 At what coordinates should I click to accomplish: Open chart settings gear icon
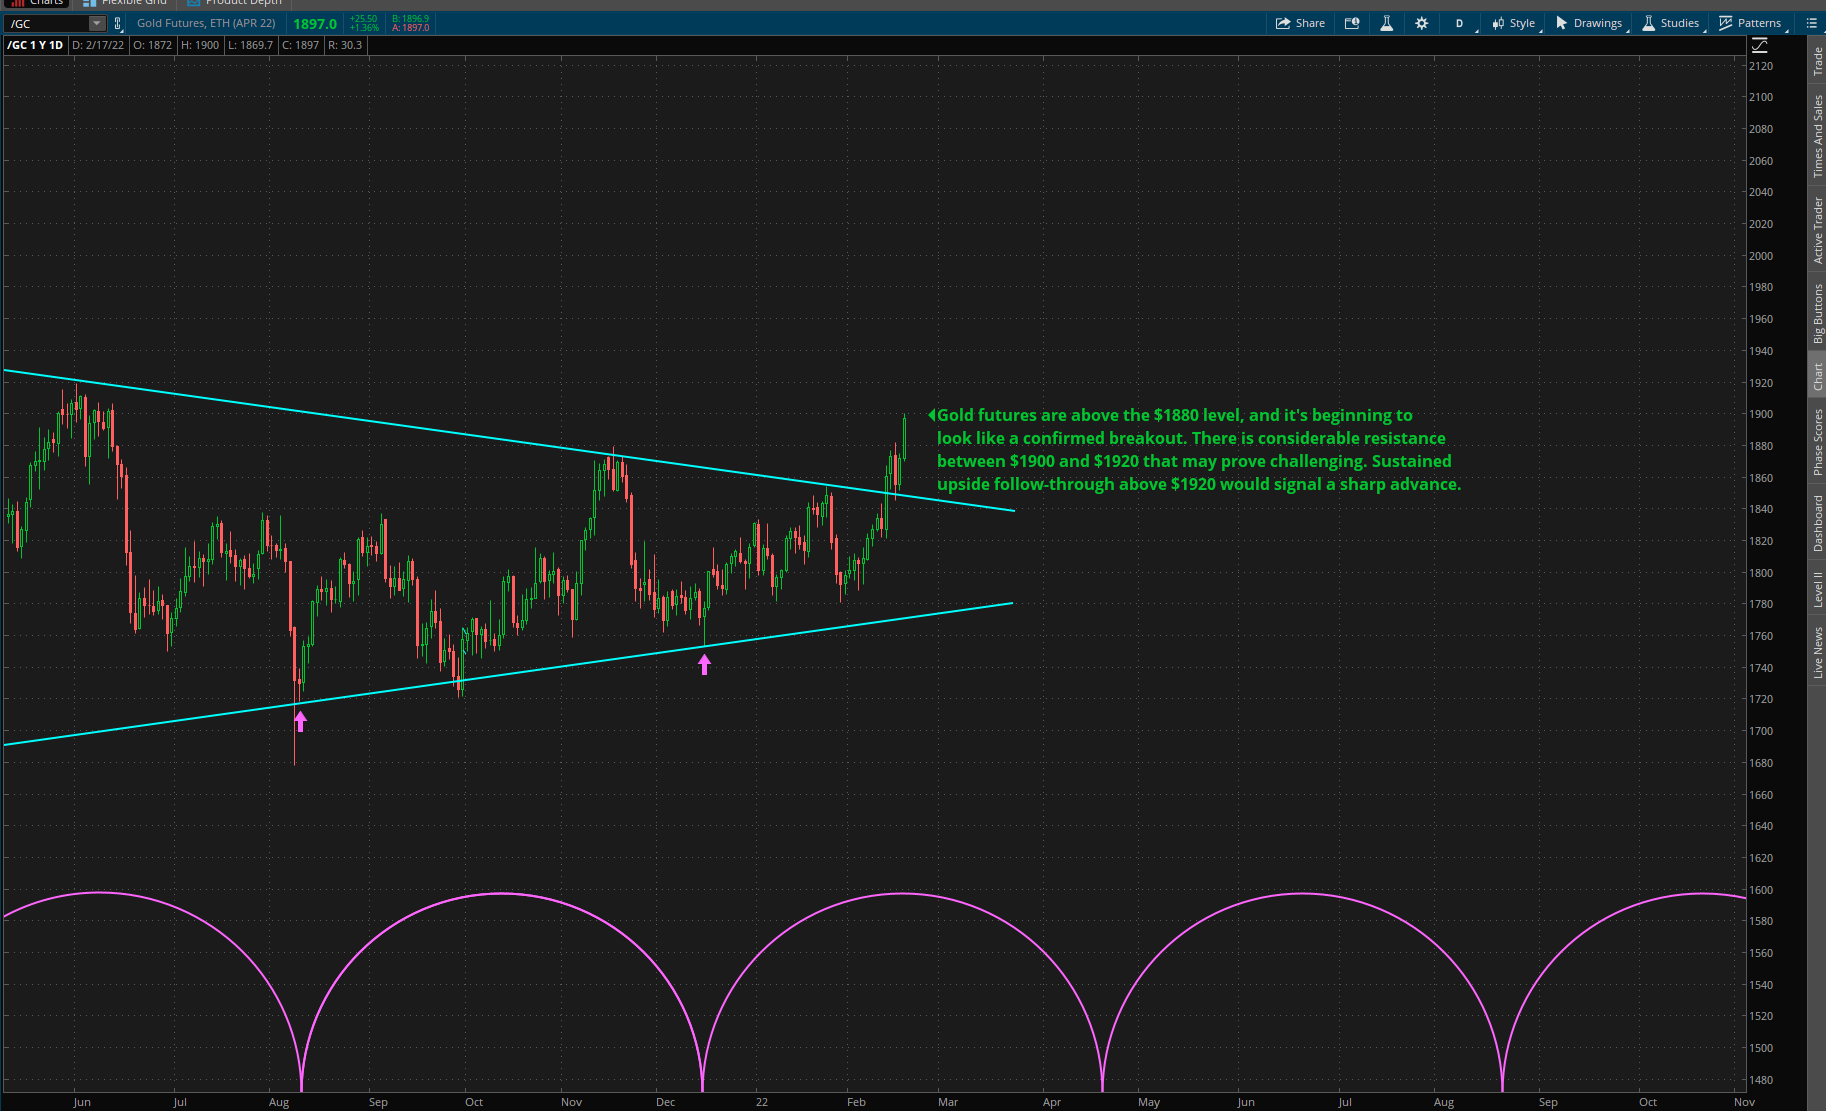pos(1421,23)
